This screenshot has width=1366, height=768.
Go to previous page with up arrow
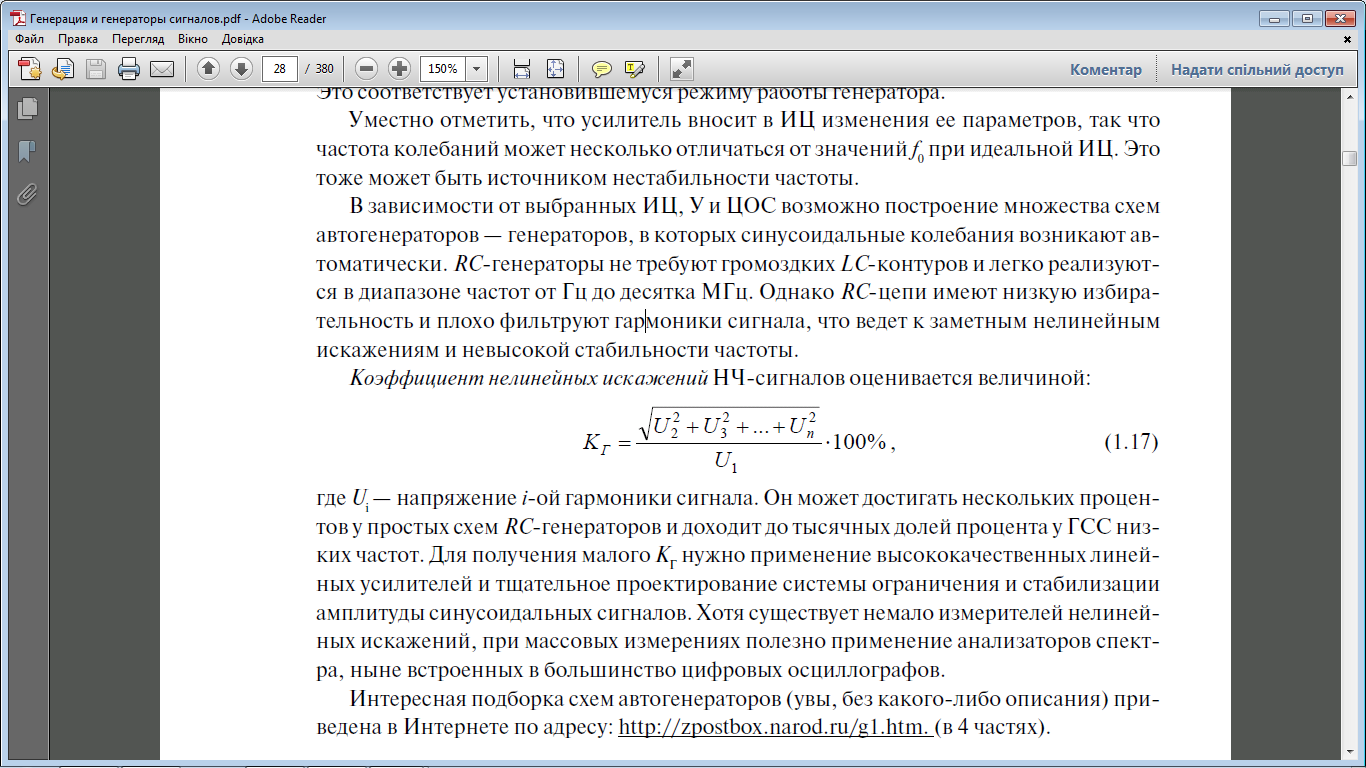click(x=208, y=69)
